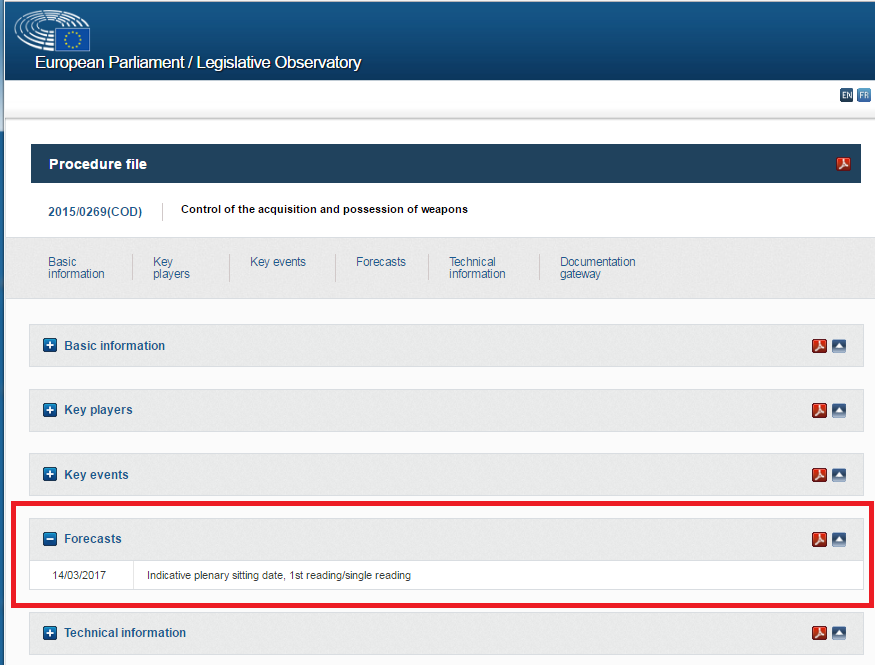This screenshot has width=875, height=665.
Task: Select Key events in navigation bar
Action: [x=278, y=262]
